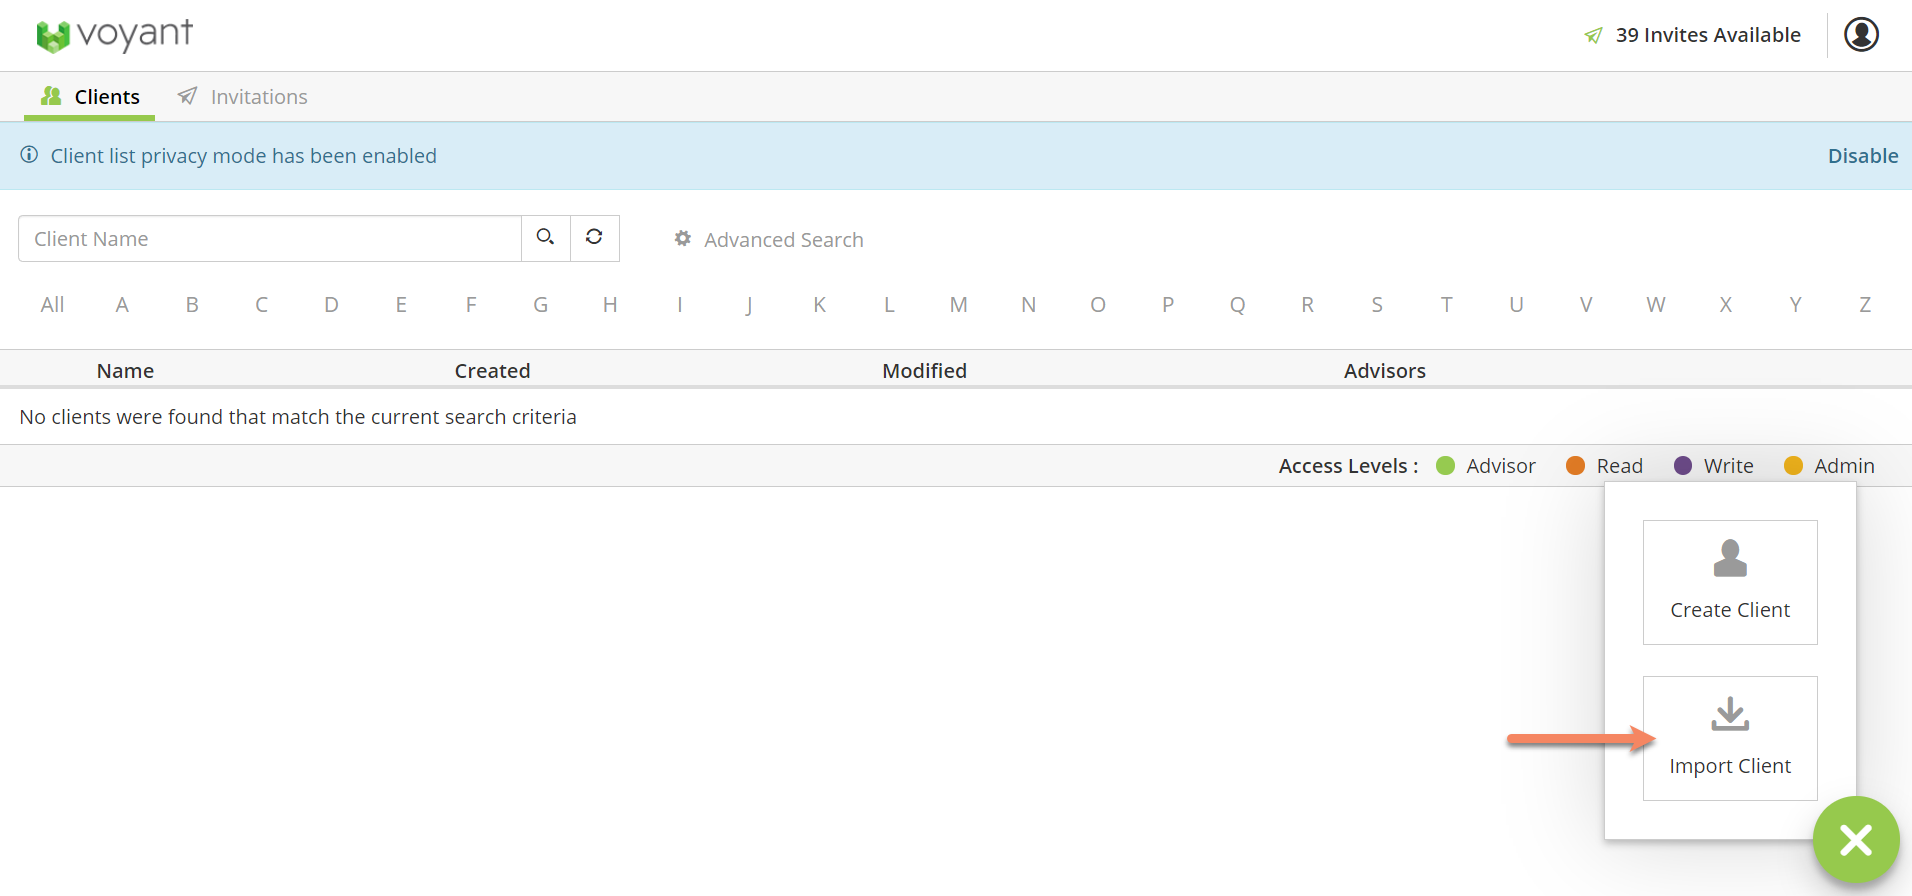Click the Client Name search field
This screenshot has width=1912, height=896.
coord(270,239)
